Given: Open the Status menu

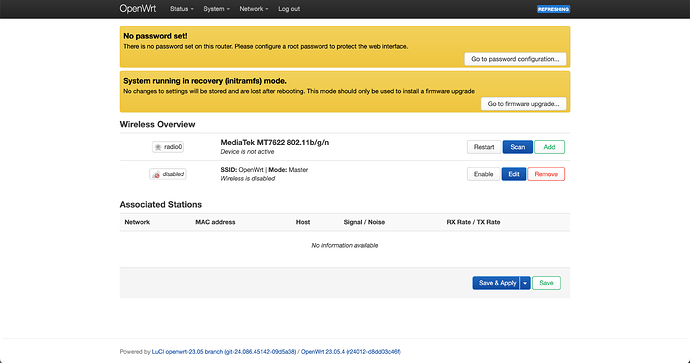Looking at the screenshot, I should point(181,9).
